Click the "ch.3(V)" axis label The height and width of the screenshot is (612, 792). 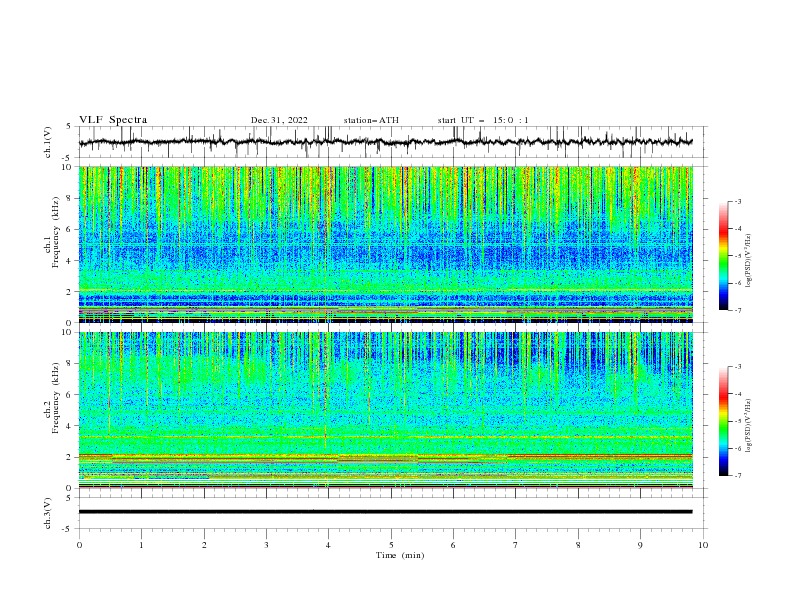click(x=48, y=513)
